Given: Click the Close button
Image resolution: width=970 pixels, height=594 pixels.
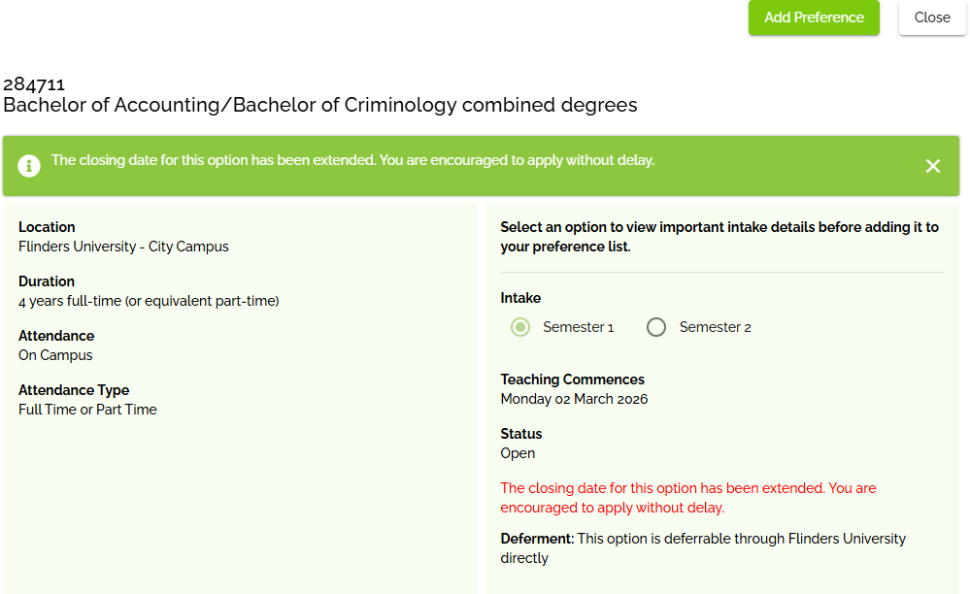Looking at the screenshot, I should pos(931,17).
